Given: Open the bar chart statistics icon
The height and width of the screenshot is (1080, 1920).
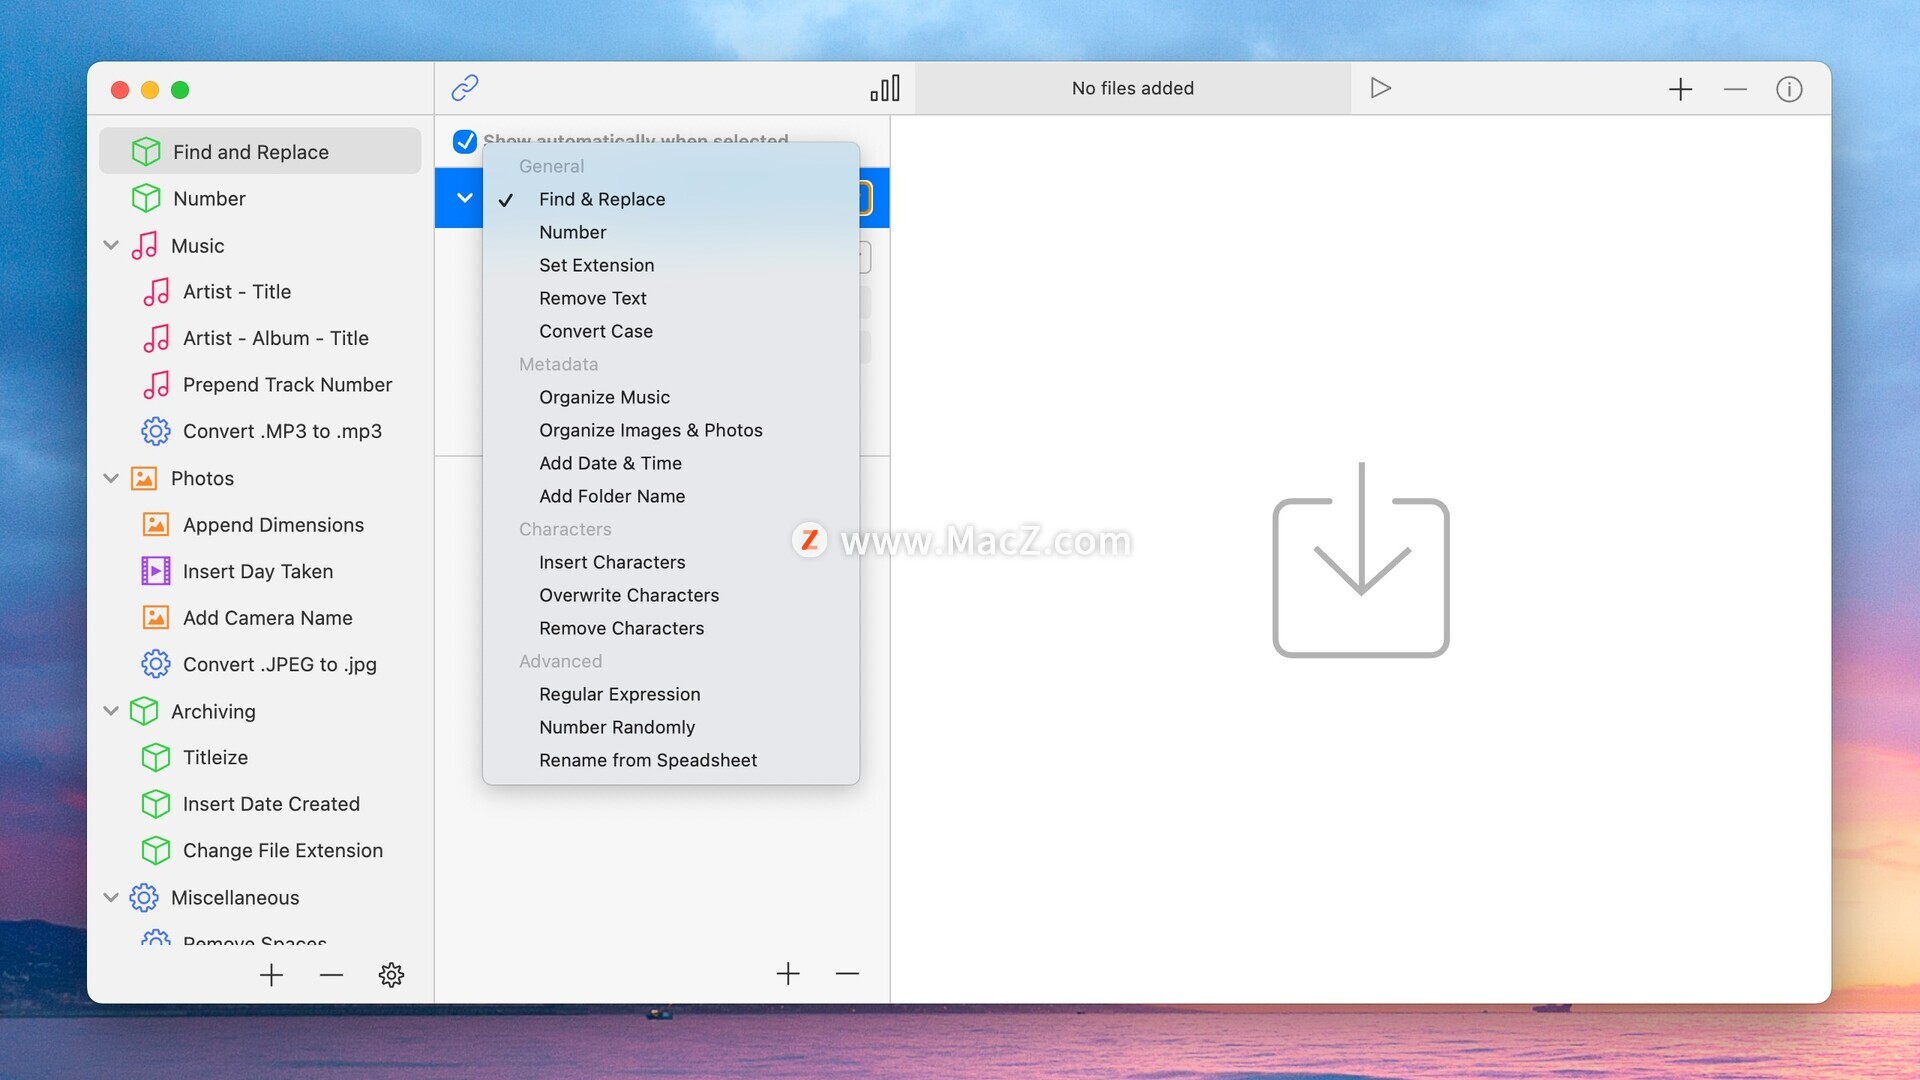Looking at the screenshot, I should [x=885, y=88].
